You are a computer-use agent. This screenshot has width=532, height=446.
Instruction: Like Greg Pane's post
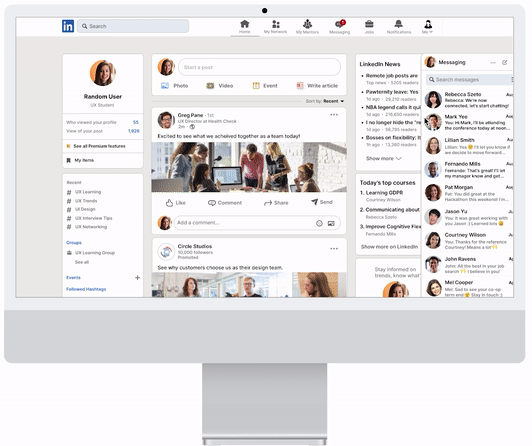(x=175, y=203)
